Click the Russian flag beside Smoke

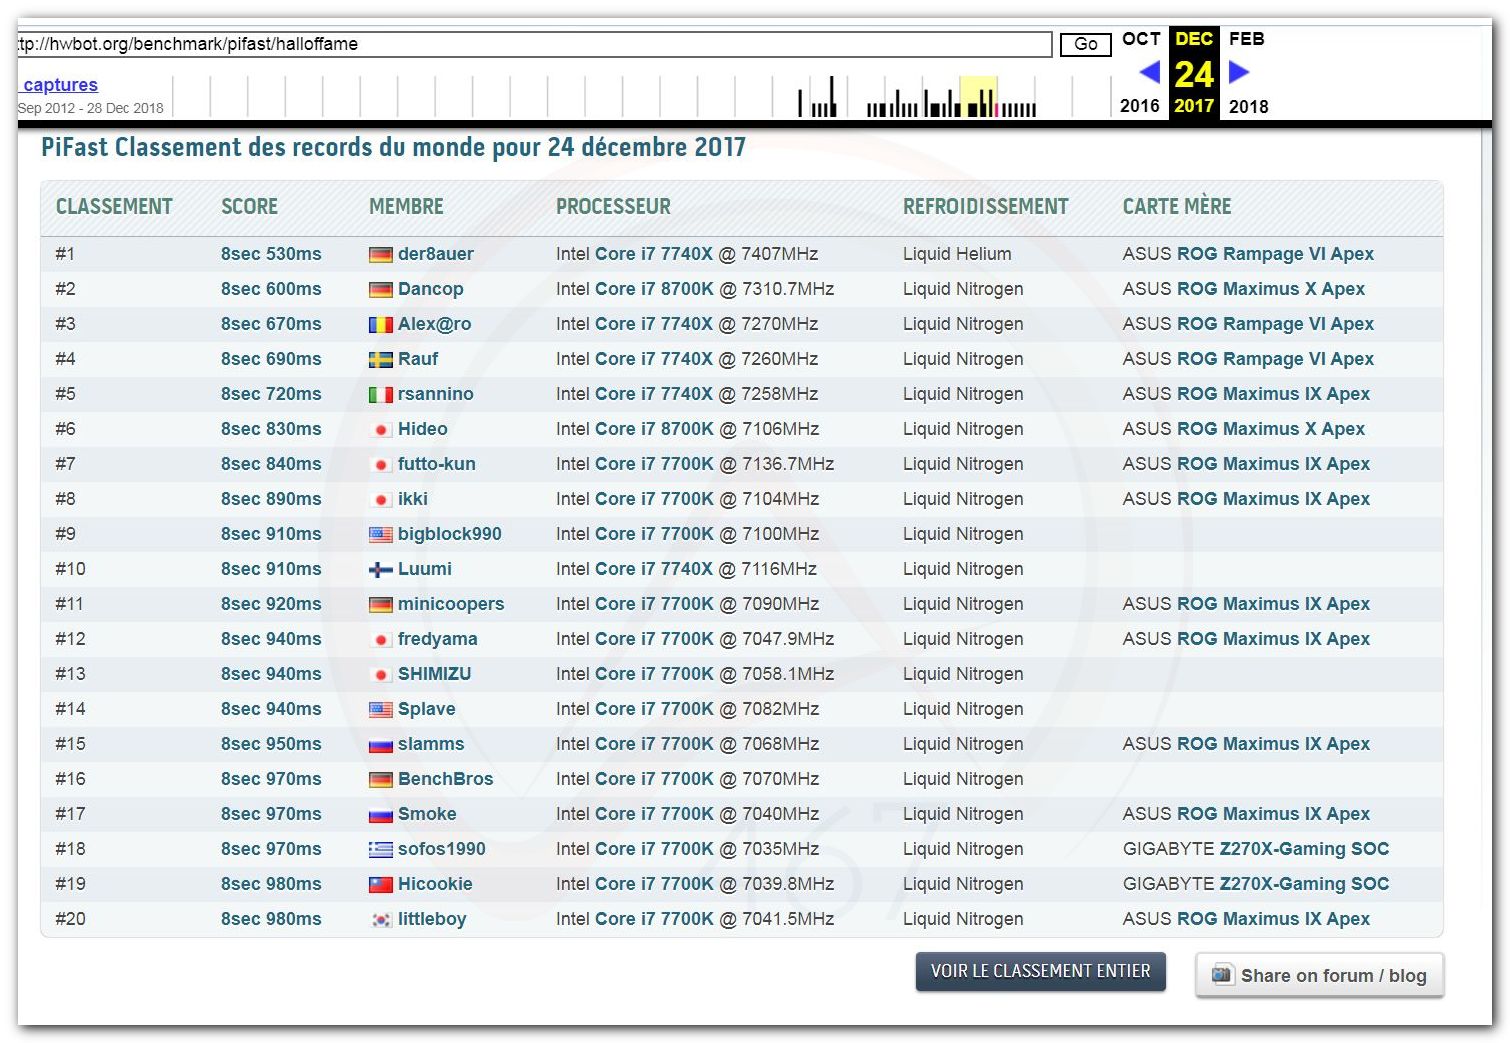381,815
